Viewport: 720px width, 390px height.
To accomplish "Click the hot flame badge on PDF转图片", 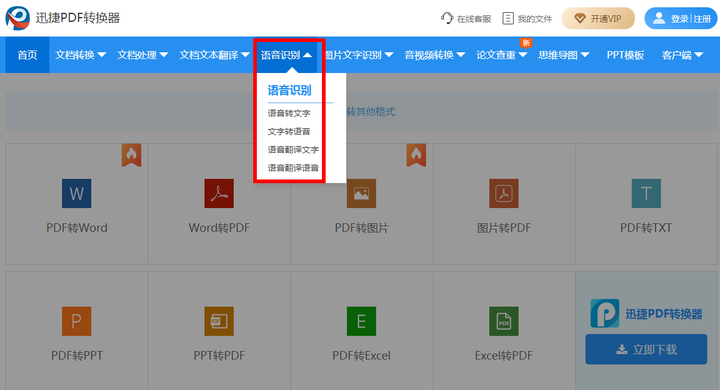I will click(x=416, y=155).
